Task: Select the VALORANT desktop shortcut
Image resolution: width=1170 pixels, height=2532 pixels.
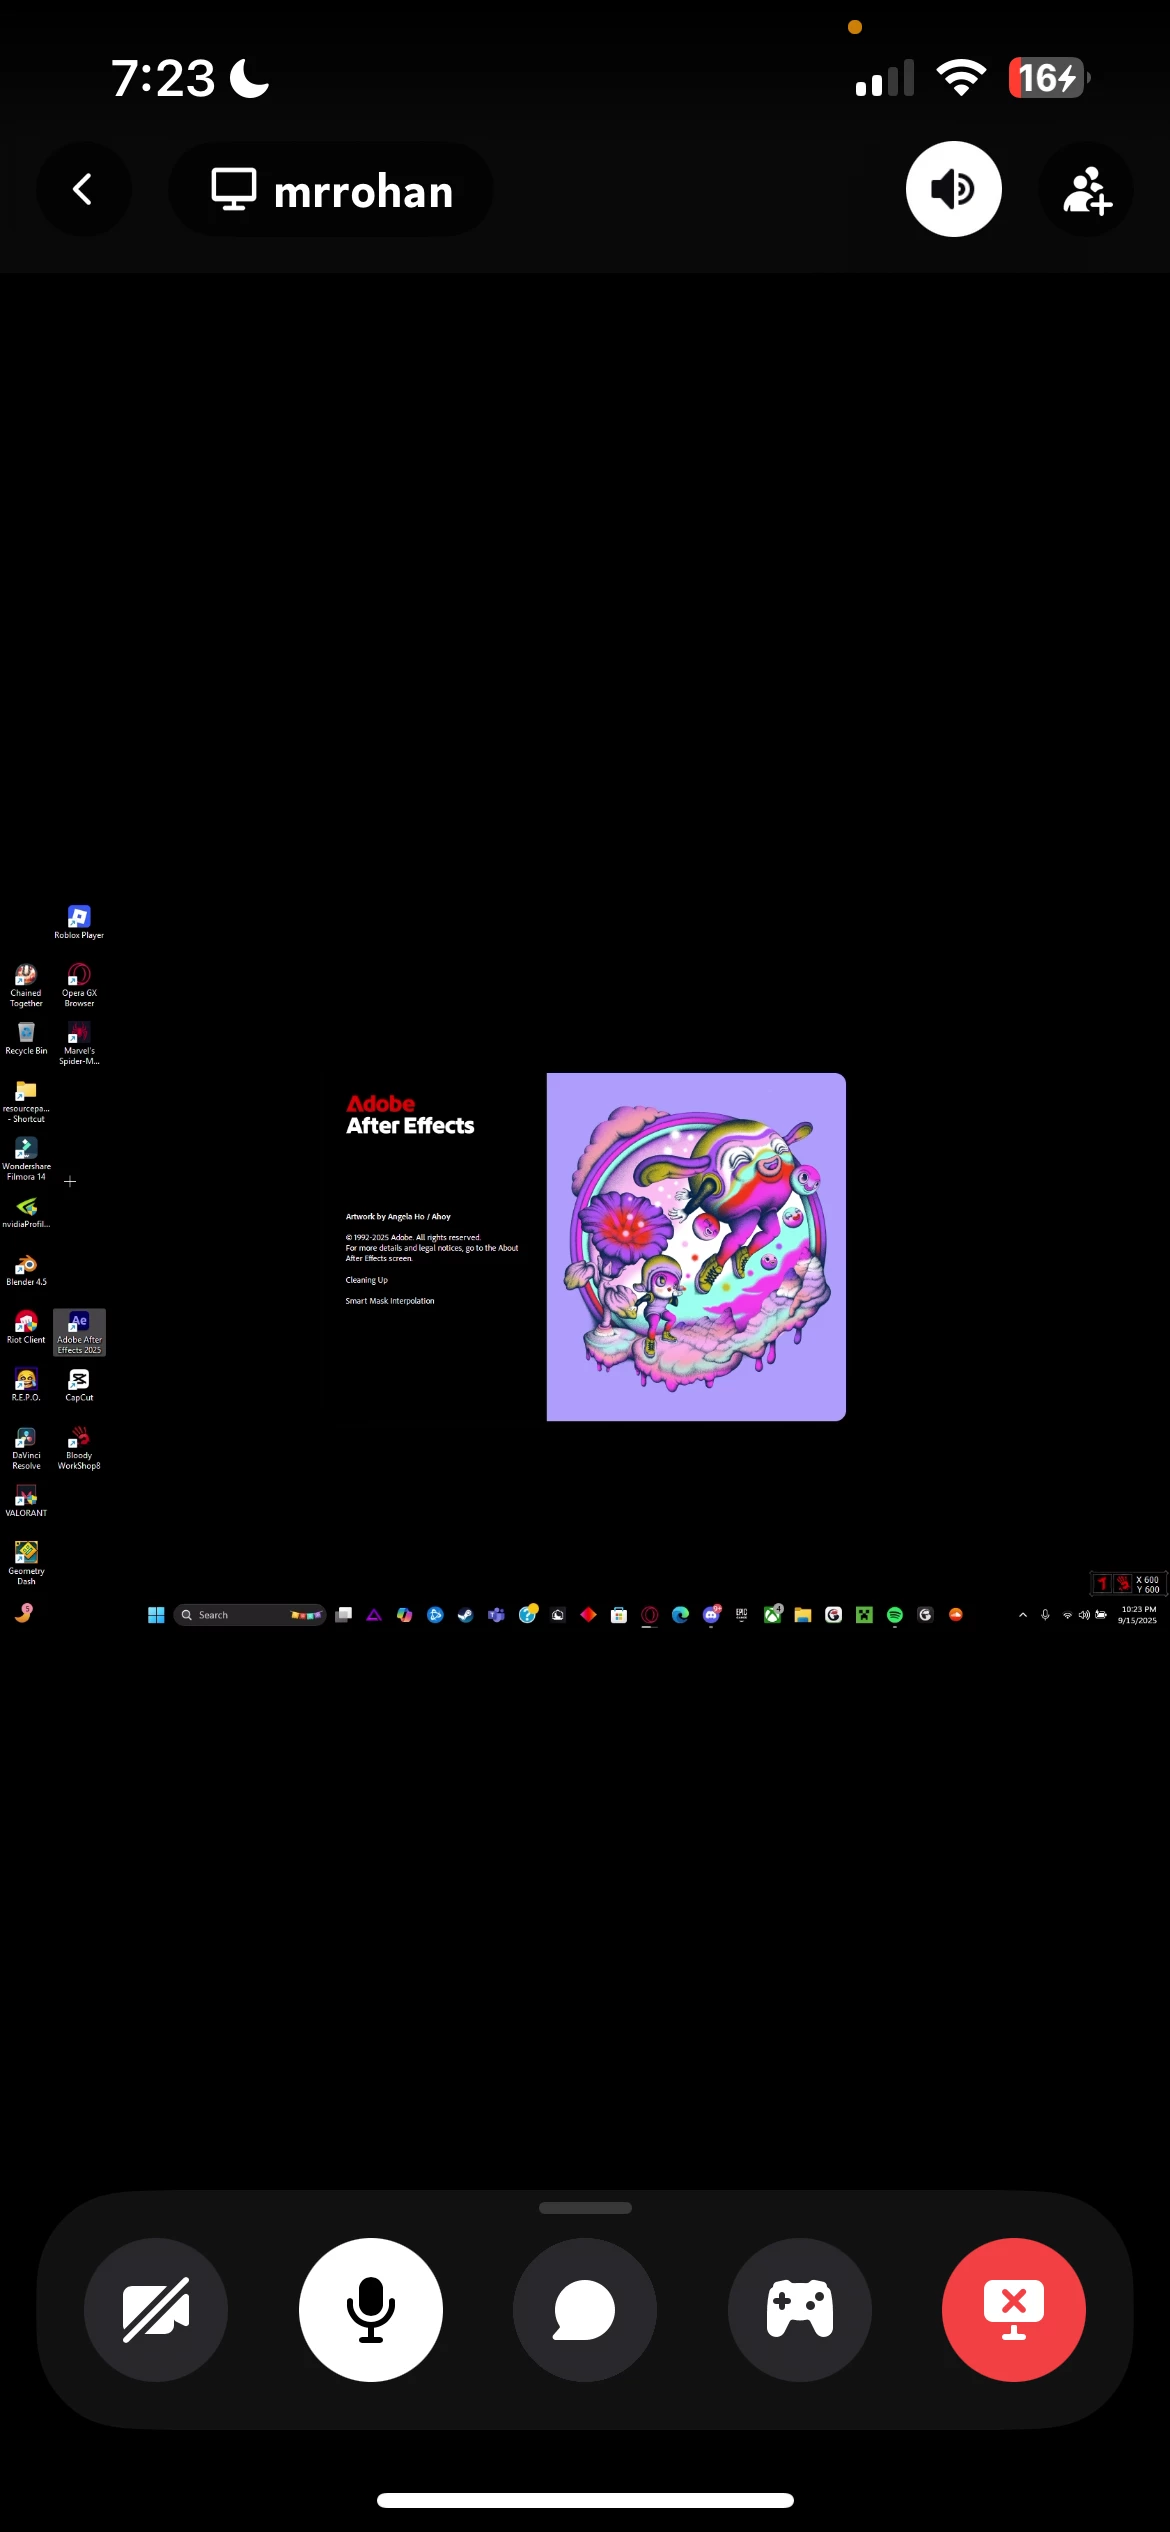Action: click(26, 1501)
